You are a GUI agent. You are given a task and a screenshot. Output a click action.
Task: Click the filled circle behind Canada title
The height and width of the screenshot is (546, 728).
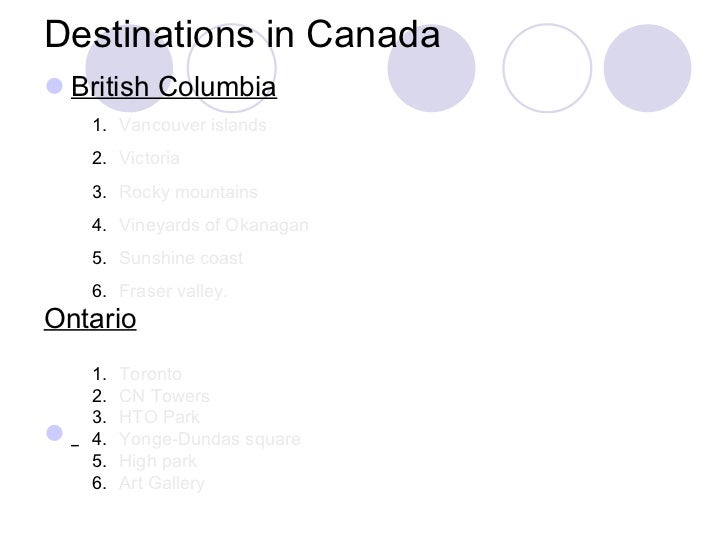pyautogui.click(x=431, y=68)
